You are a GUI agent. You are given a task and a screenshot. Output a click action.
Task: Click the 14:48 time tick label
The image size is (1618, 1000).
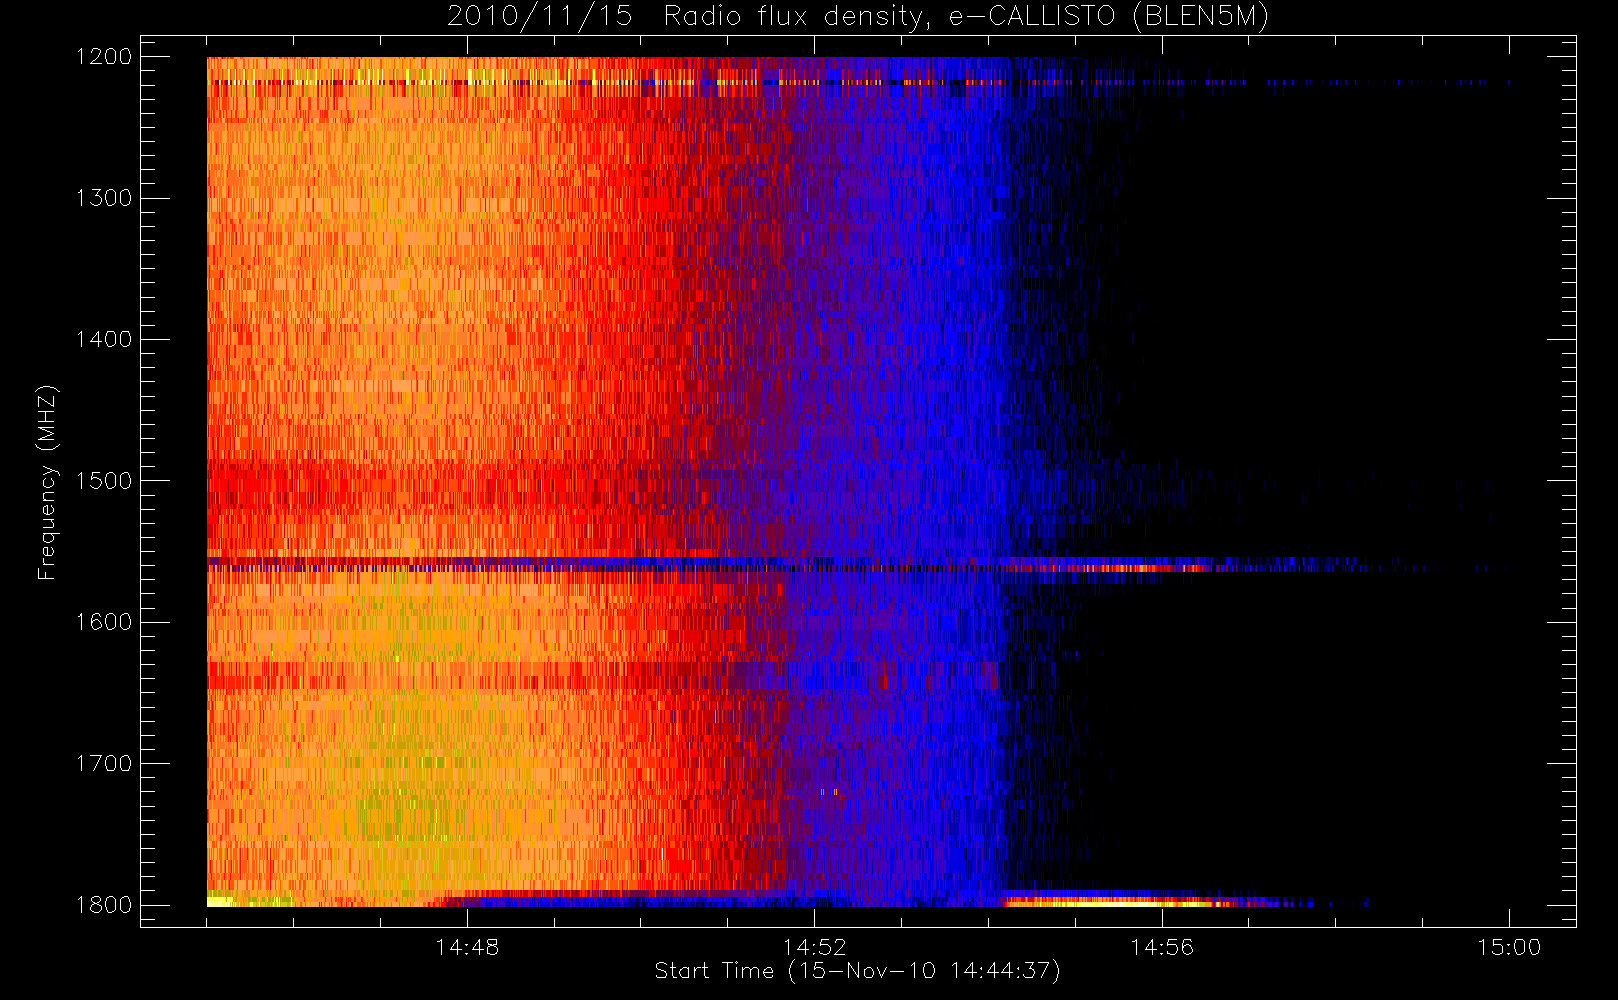pos(467,947)
